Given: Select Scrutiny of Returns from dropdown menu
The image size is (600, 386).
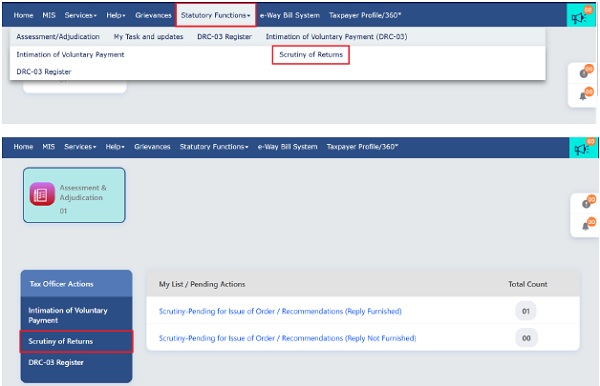Looking at the screenshot, I should [311, 55].
